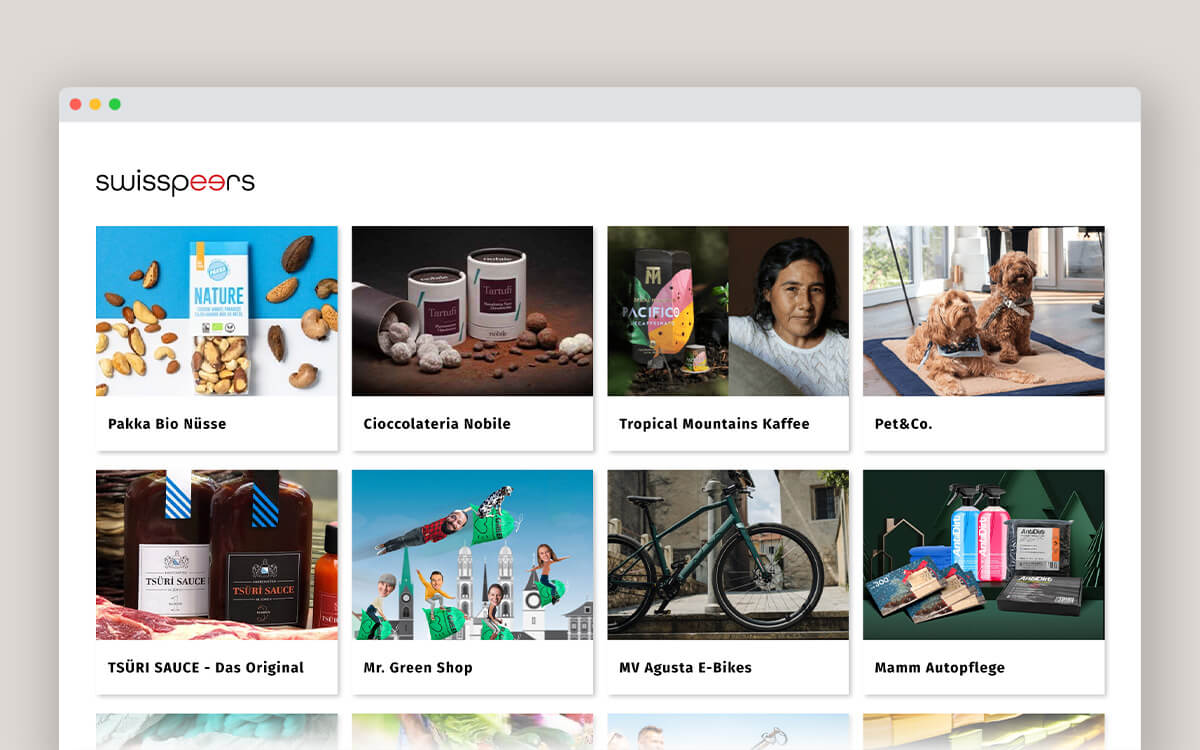Open the TSÜRI SAUCE bottles image

click(217, 555)
